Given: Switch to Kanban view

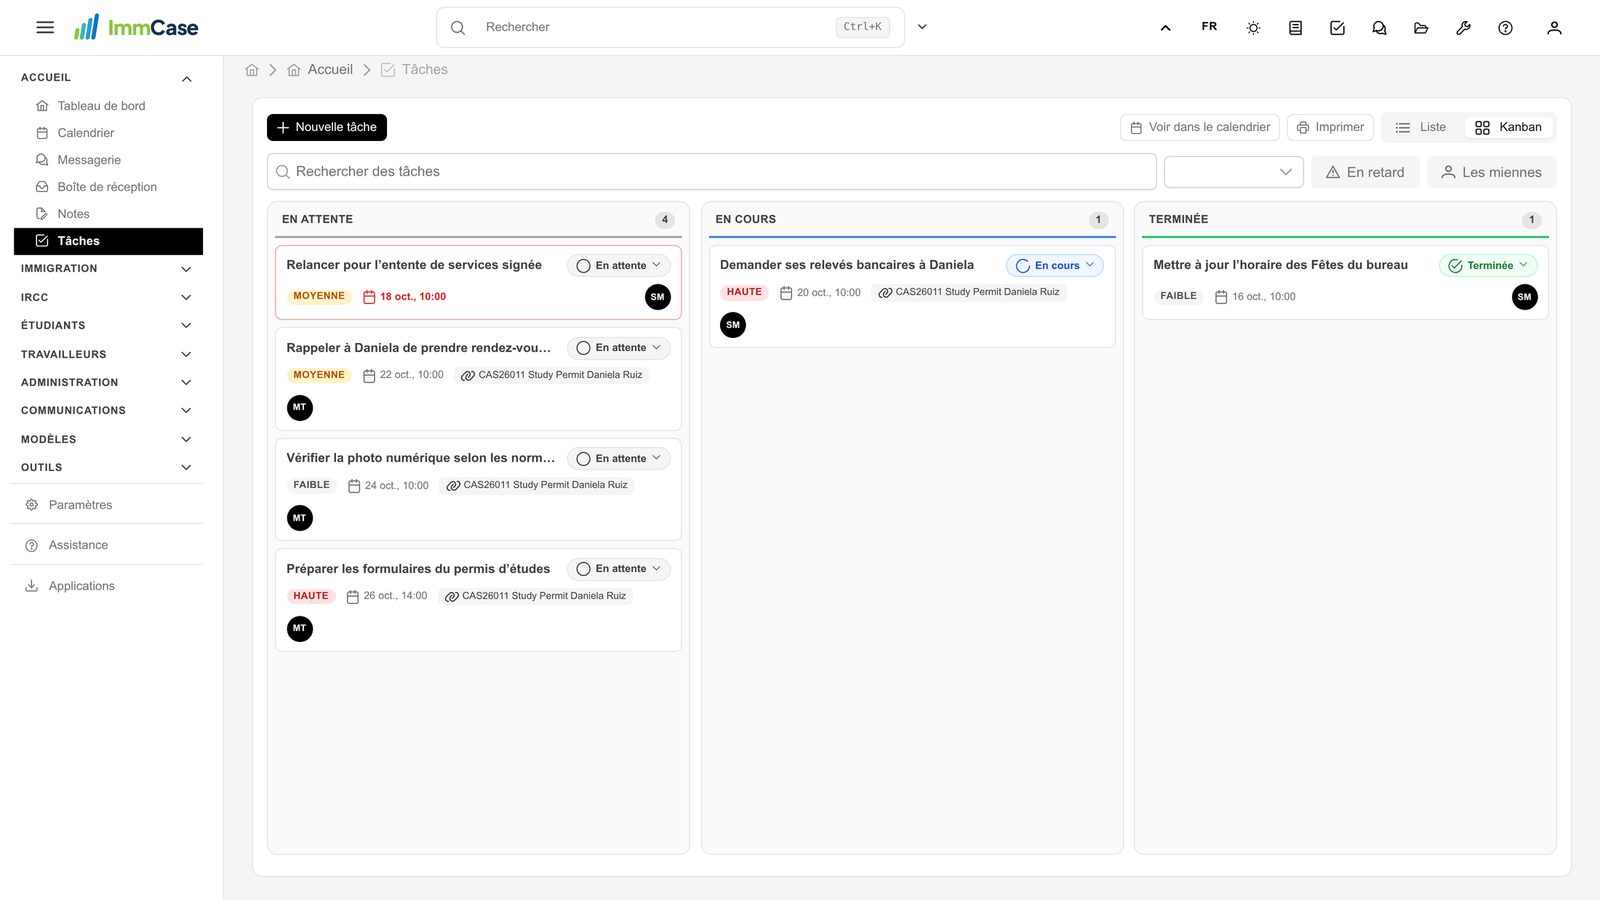Looking at the screenshot, I should pyautogui.click(x=1508, y=127).
